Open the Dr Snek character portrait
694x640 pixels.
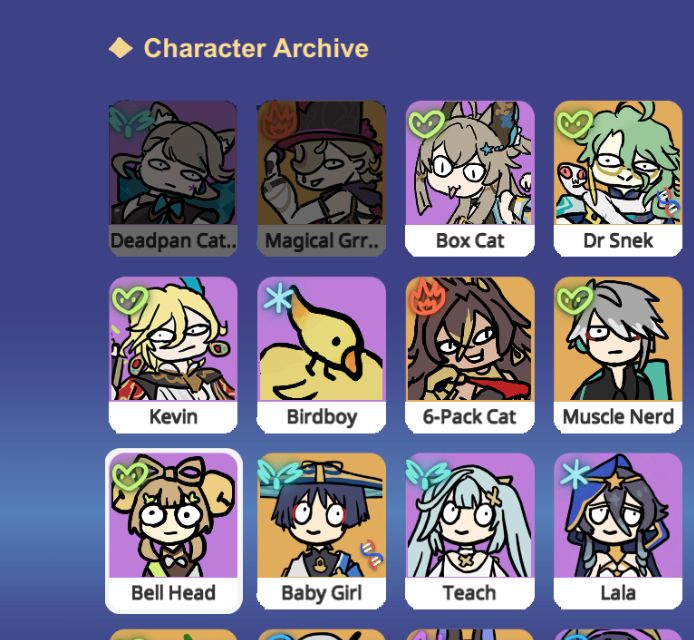[618, 162]
